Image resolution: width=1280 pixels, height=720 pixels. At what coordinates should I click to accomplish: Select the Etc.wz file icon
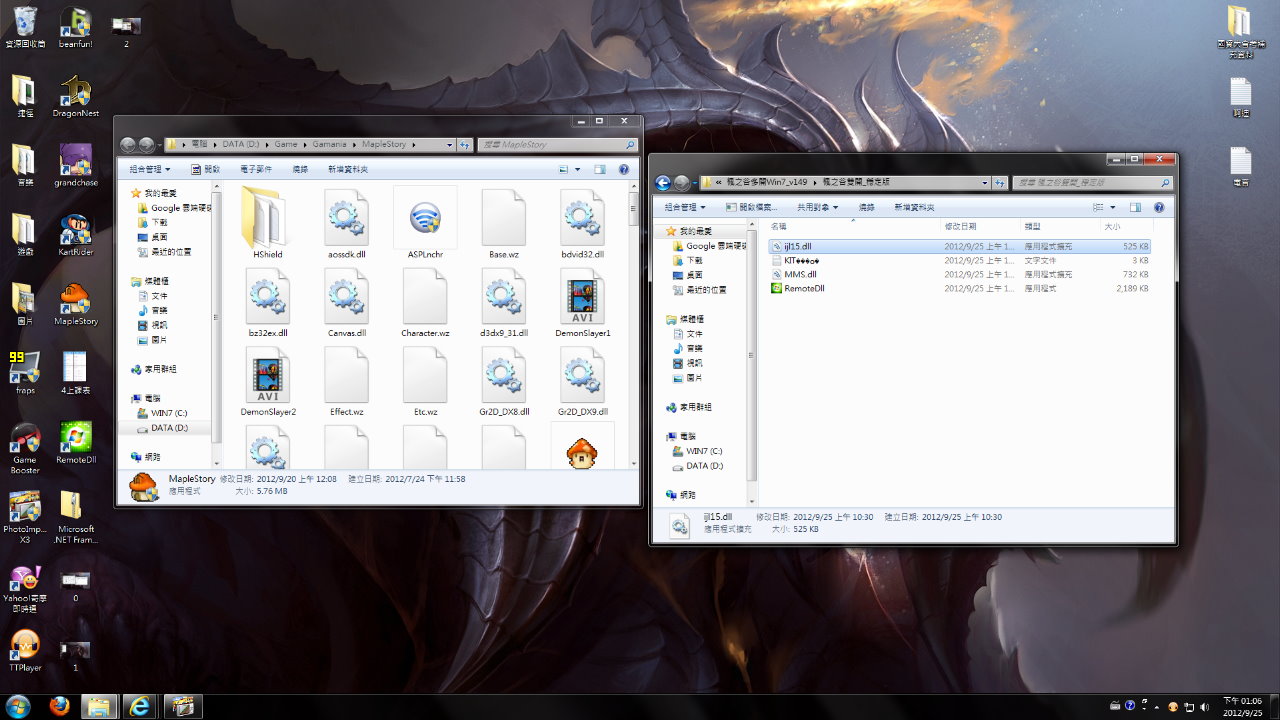[x=425, y=381]
